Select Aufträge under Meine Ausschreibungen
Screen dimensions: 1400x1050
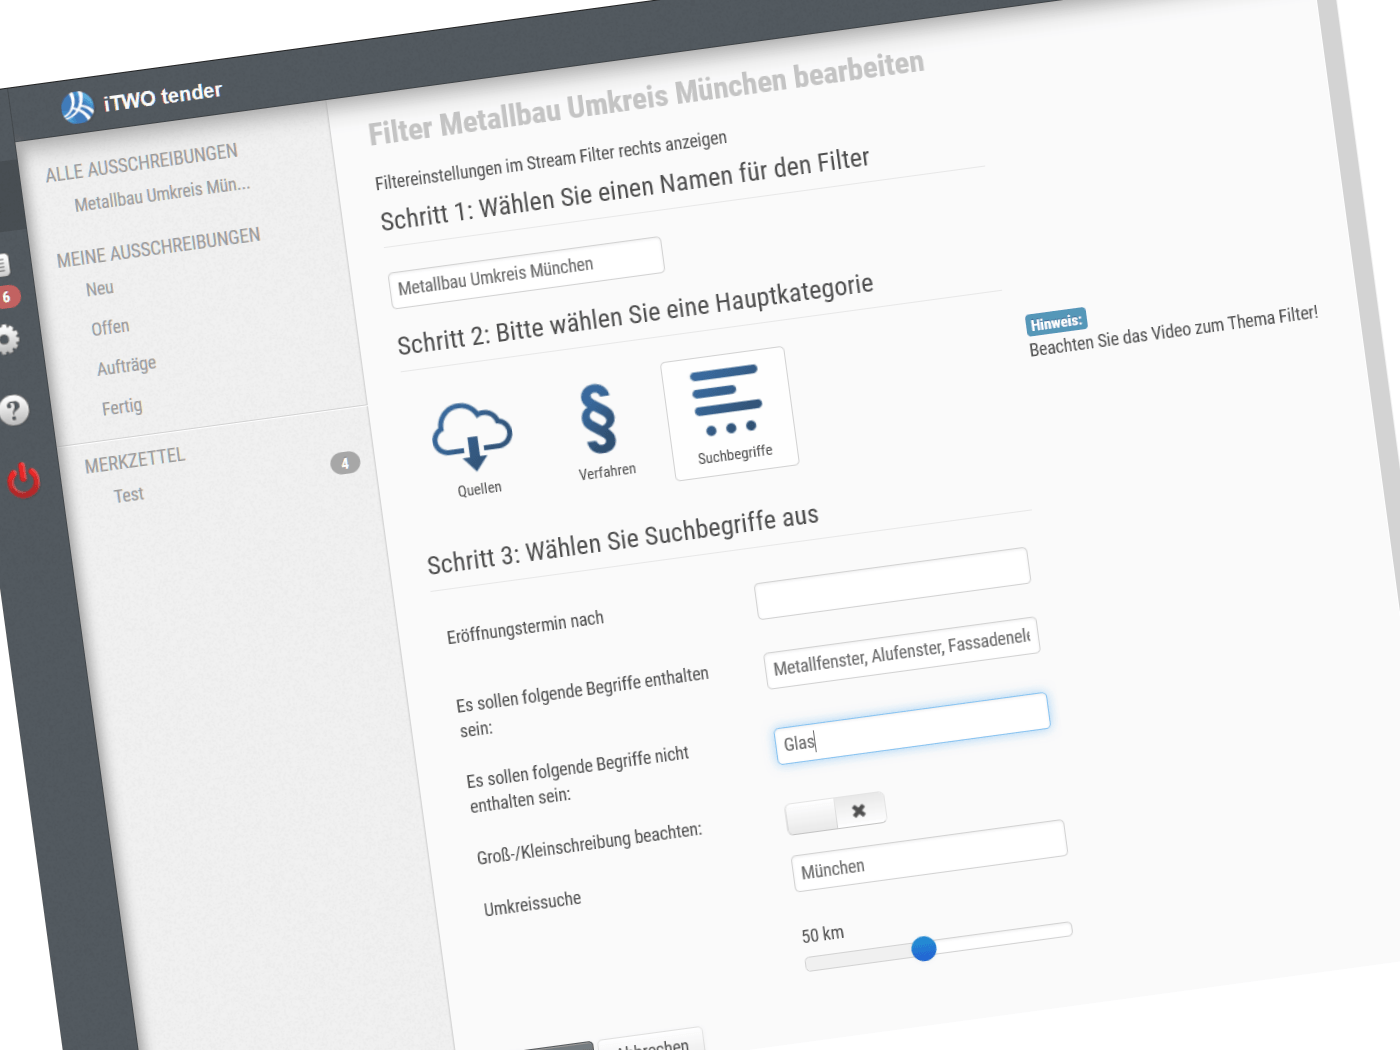(126, 367)
